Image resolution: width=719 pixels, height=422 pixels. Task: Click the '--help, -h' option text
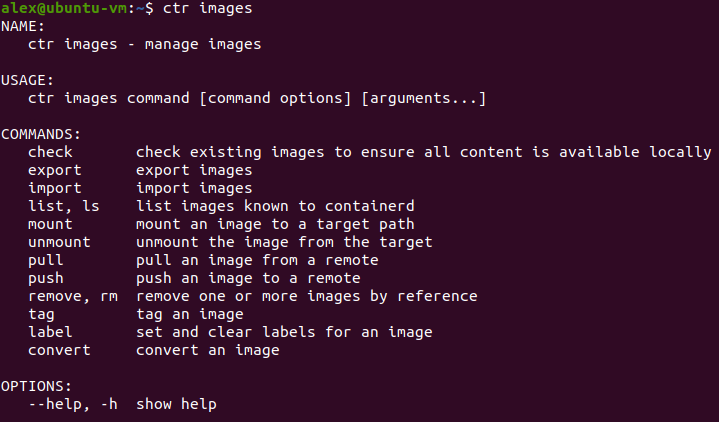(x=73, y=404)
